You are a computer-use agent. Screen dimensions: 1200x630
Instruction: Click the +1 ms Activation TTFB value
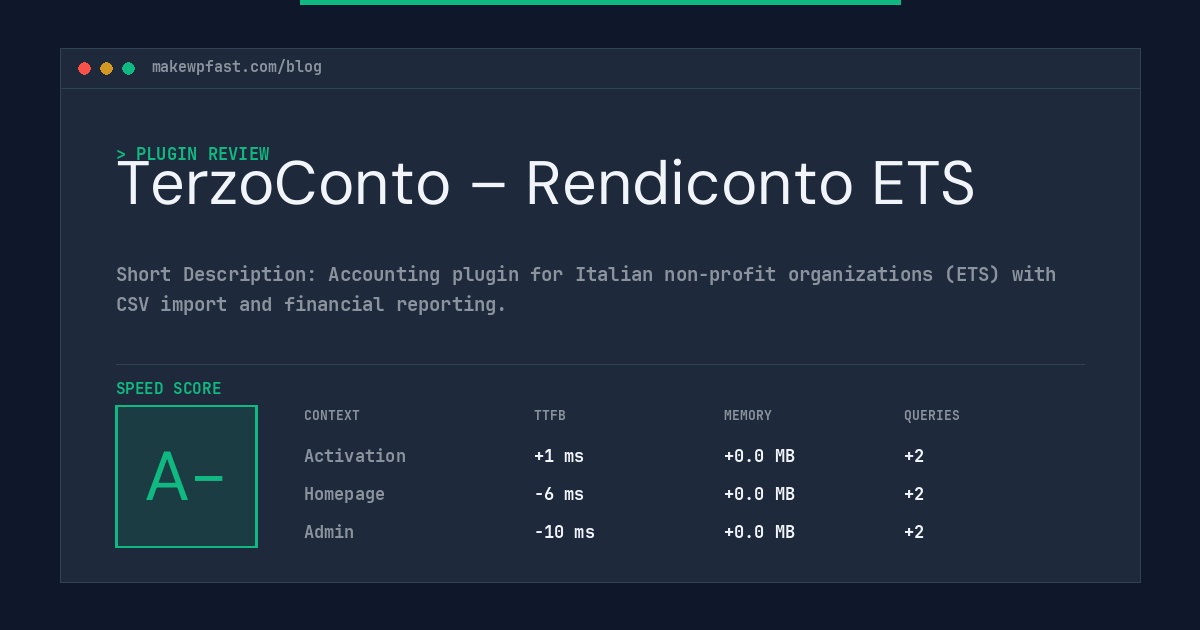point(559,456)
